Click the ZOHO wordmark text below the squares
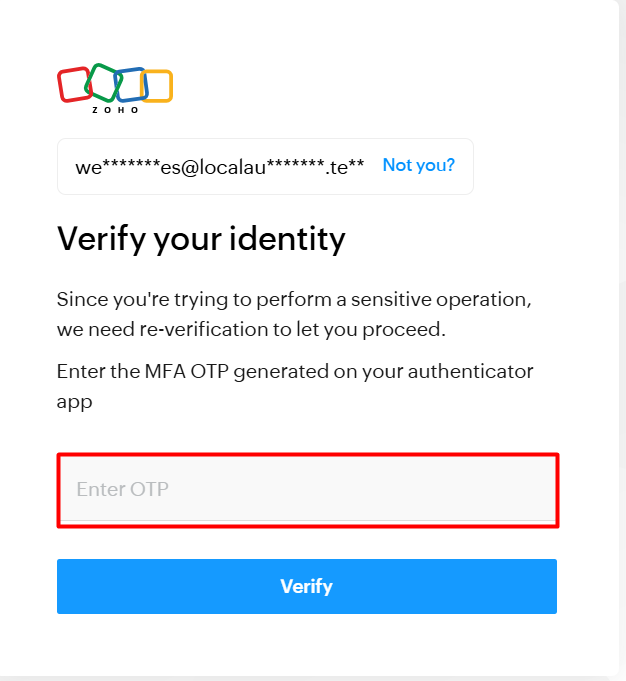This screenshot has height=681, width=626. (x=115, y=109)
